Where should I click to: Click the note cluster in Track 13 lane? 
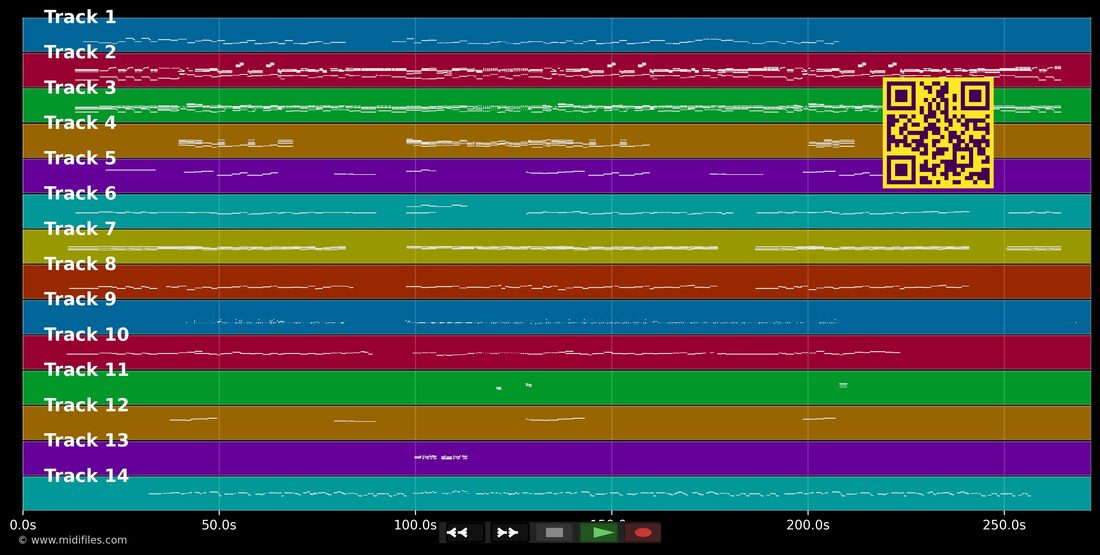pyautogui.click(x=441, y=457)
